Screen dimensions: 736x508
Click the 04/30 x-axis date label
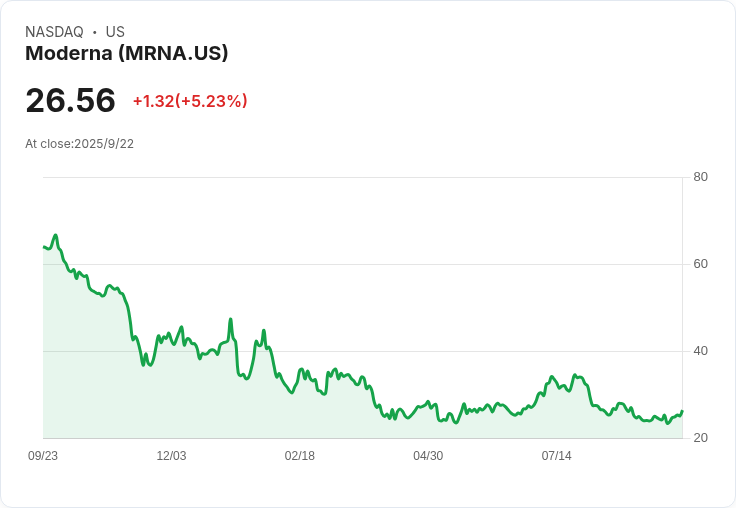tap(428, 456)
